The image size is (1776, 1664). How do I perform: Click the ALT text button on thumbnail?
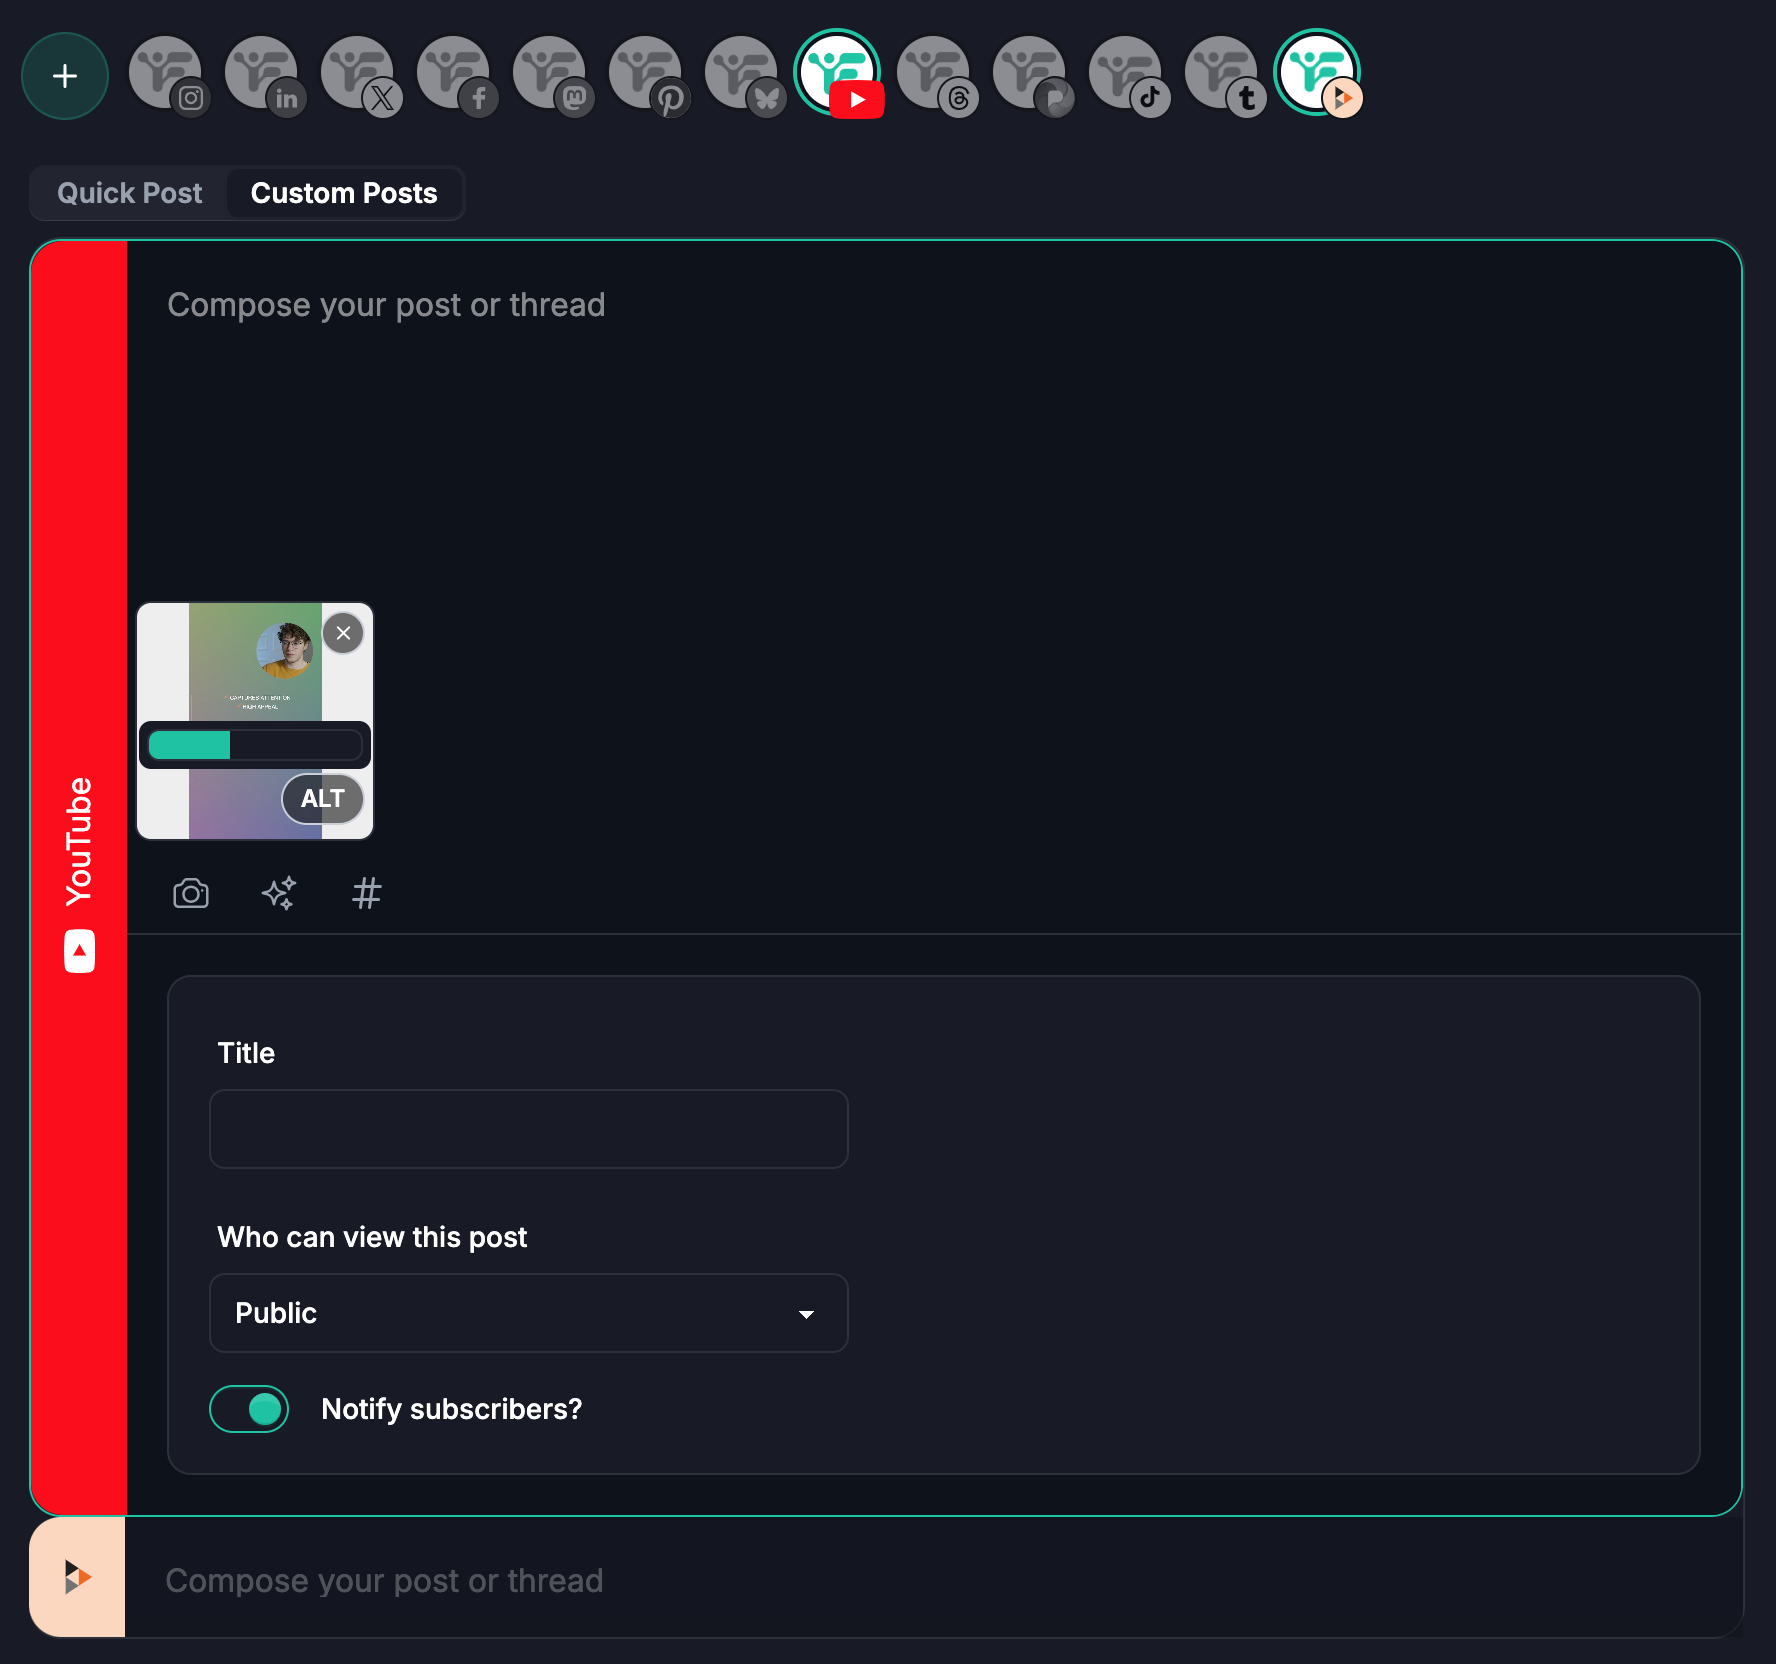click(322, 799)
